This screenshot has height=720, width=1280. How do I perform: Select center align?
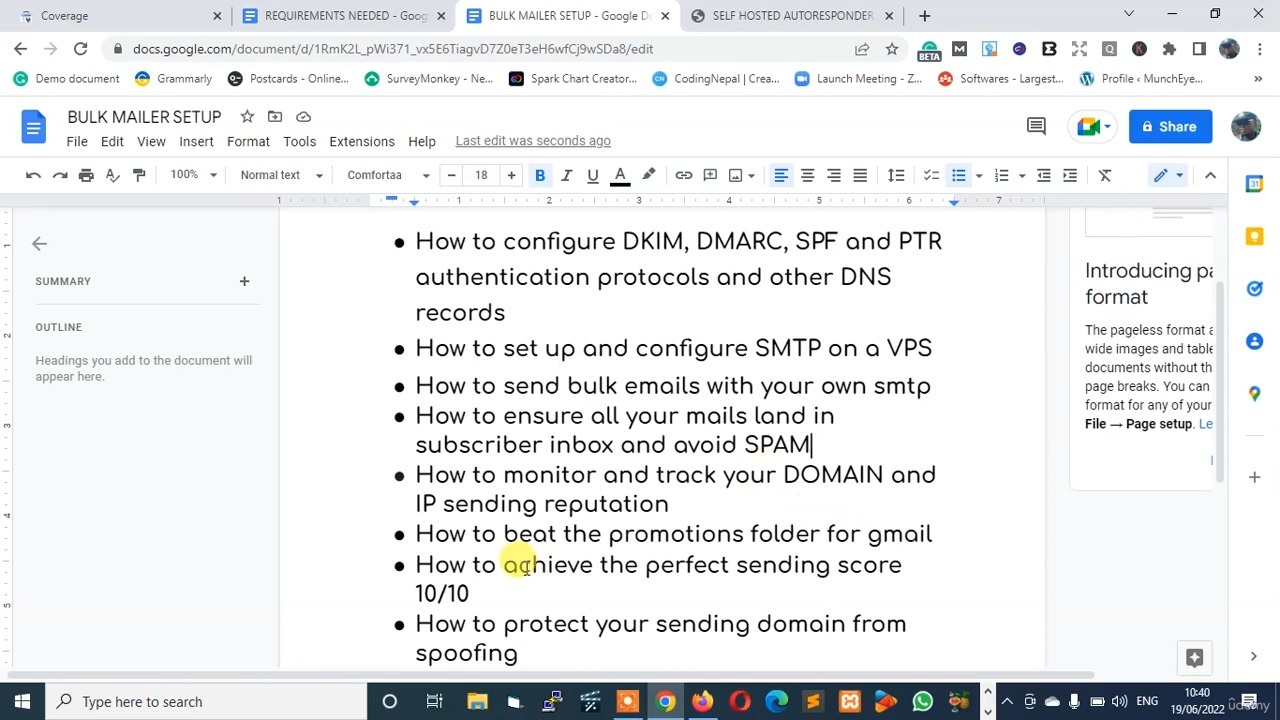(807, 175)
